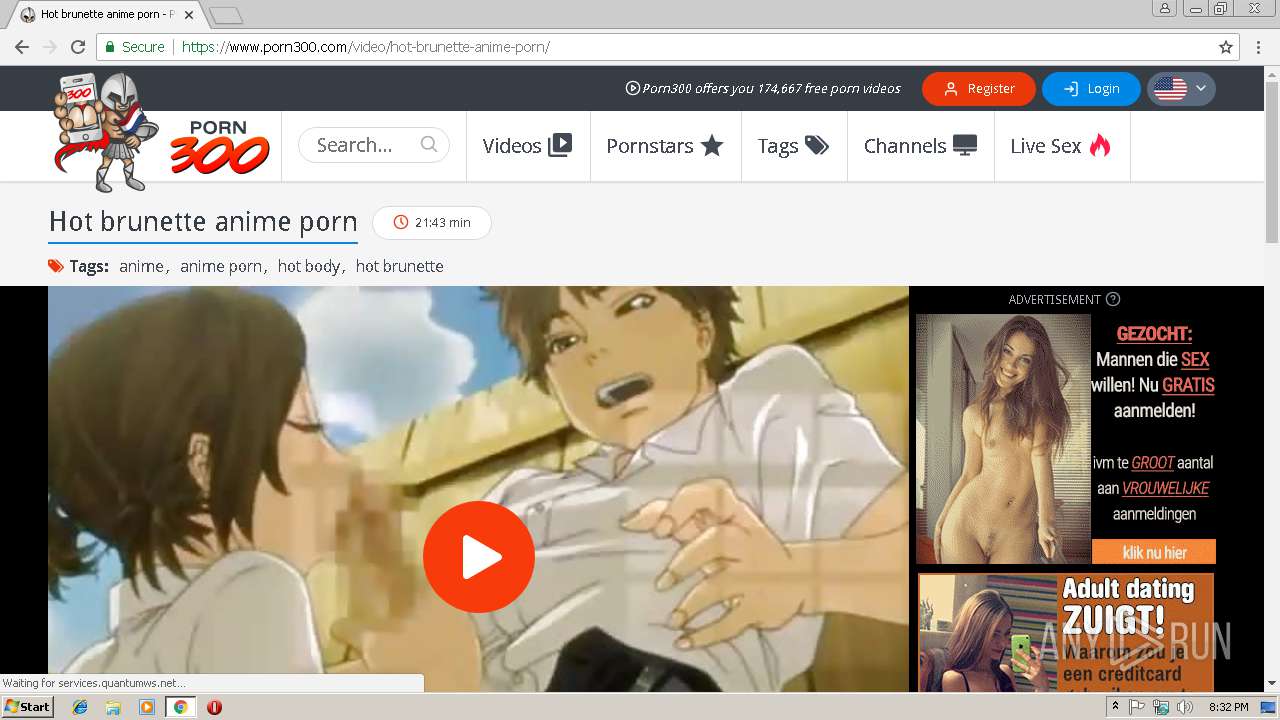1280x720 pixels.
Task: Switch to the Chrome taskbar icon
Action: [181, 707]
